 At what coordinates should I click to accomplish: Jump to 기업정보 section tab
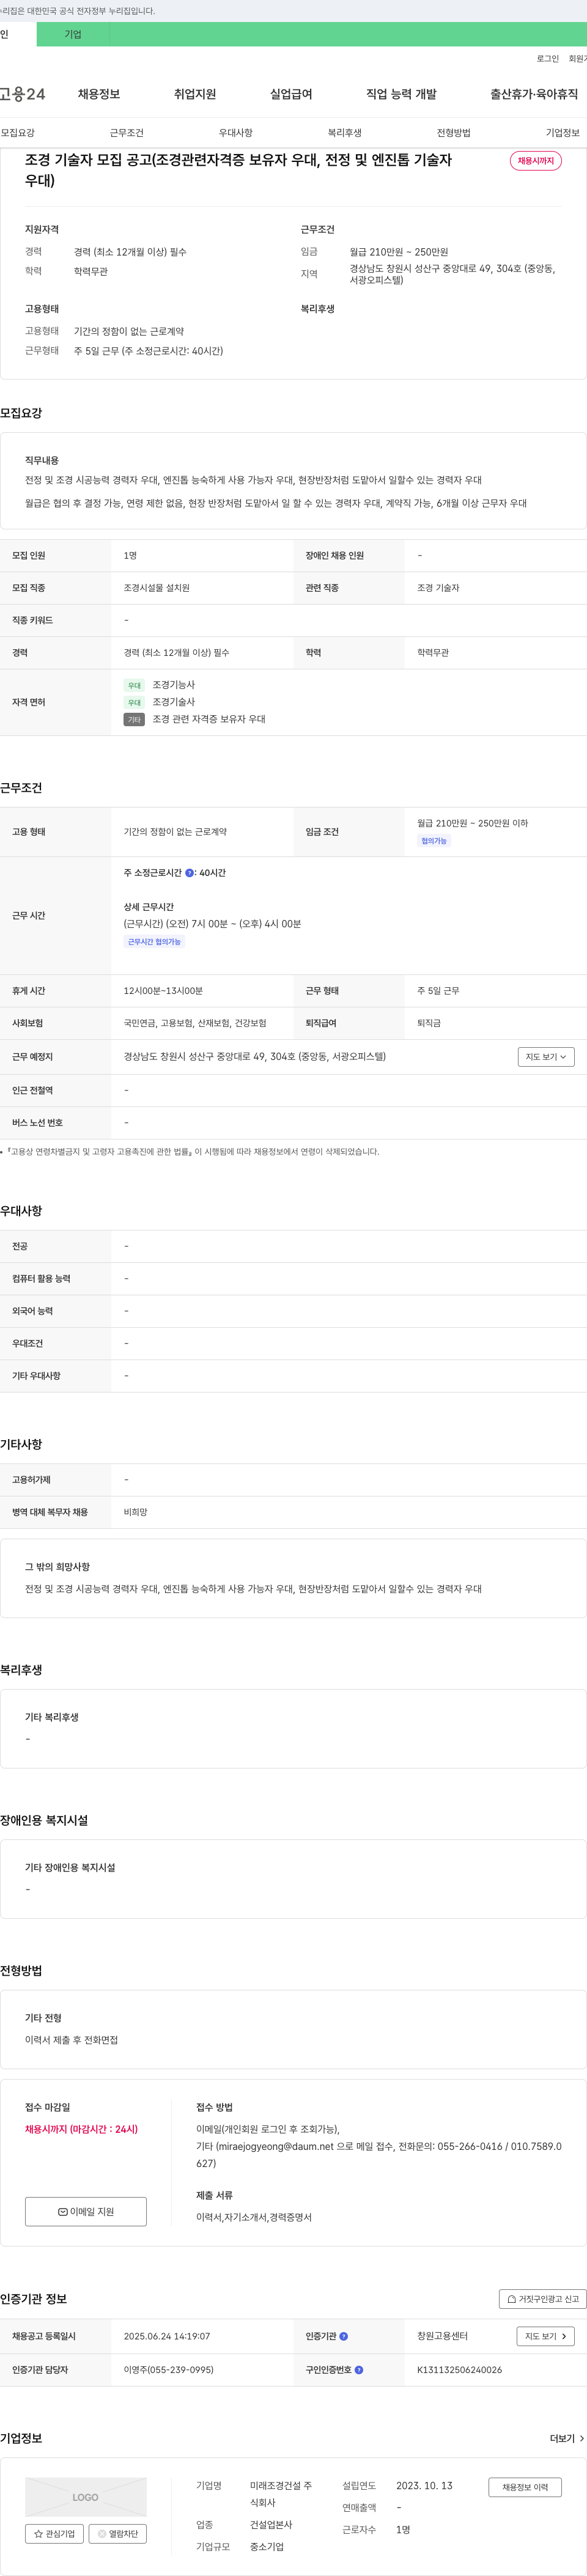pos(563,133)
